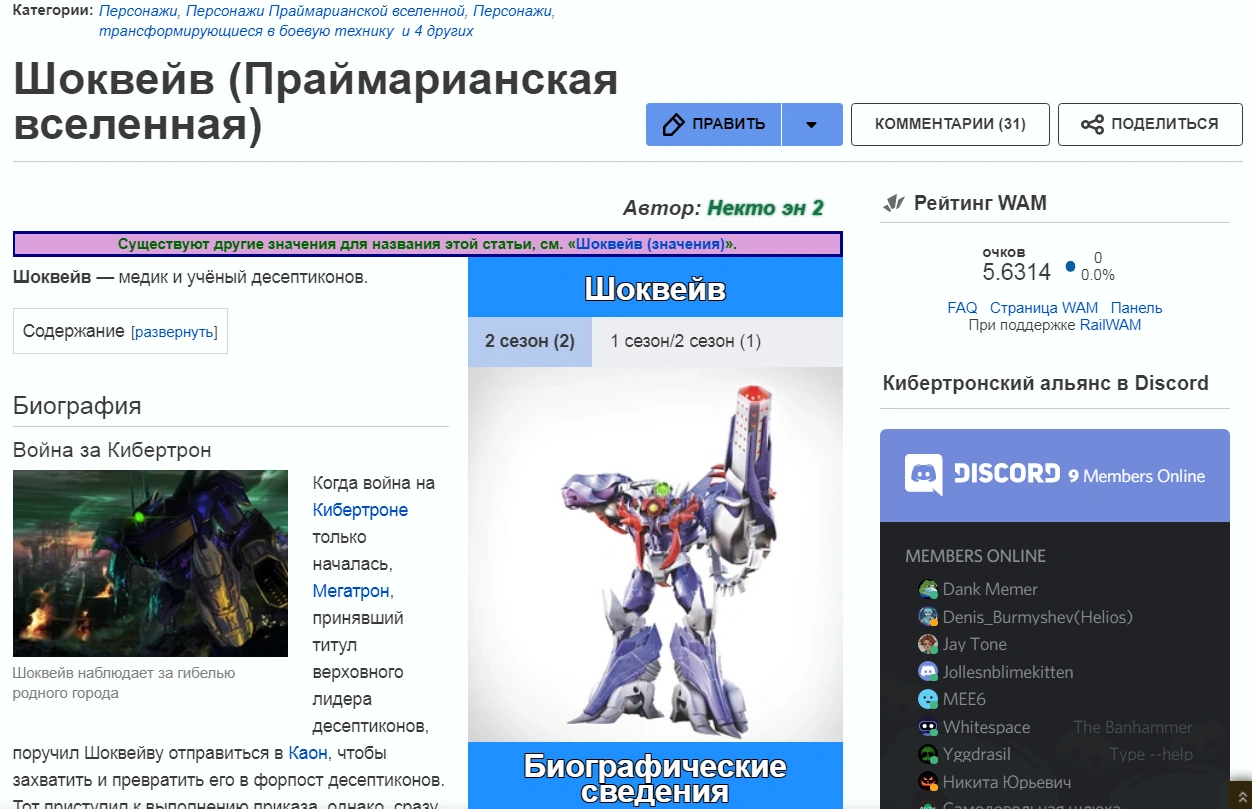Click the WAM rating logo icon
The width and height of the screenshot is (1252, 809).
894,204
